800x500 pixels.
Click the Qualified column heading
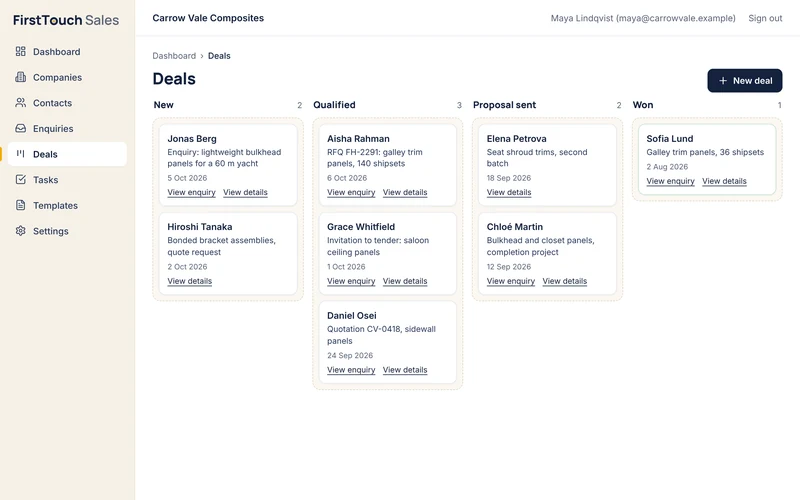tap(334, 105)
